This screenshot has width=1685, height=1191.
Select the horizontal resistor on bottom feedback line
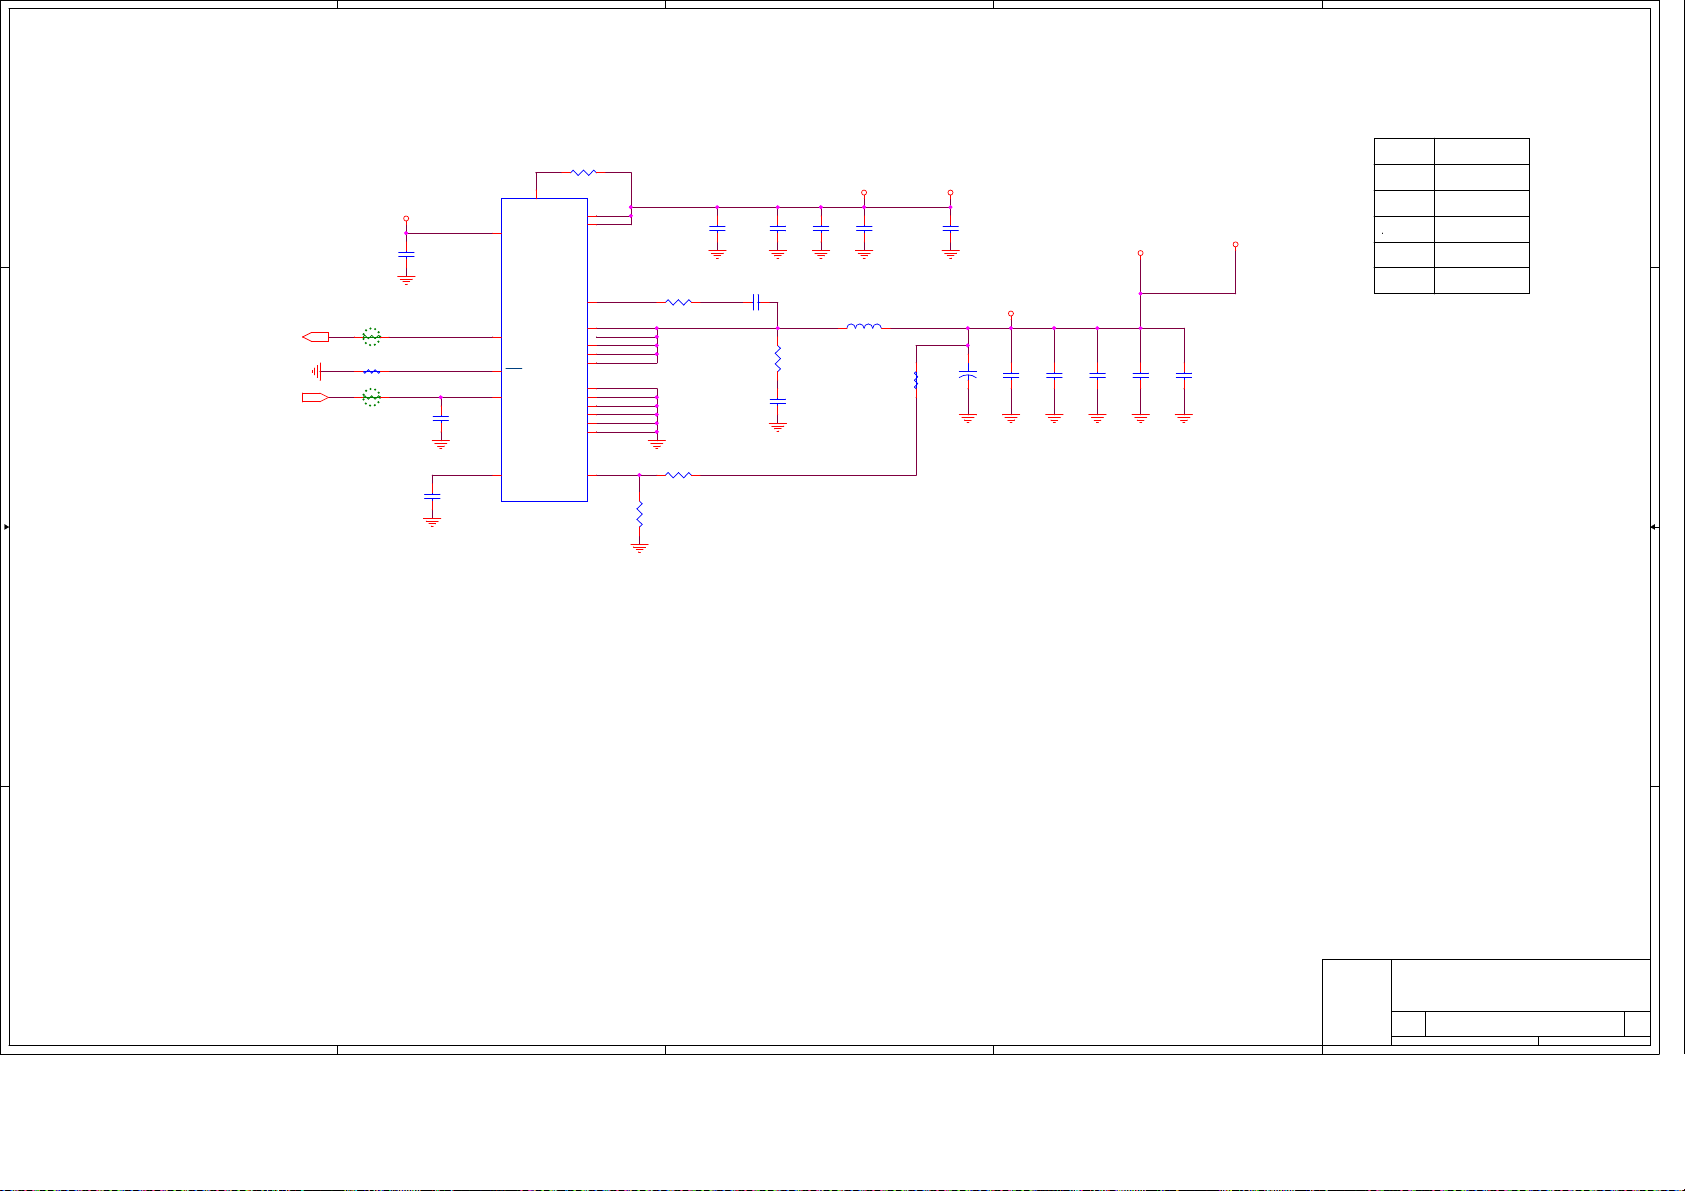click(678, 475)
